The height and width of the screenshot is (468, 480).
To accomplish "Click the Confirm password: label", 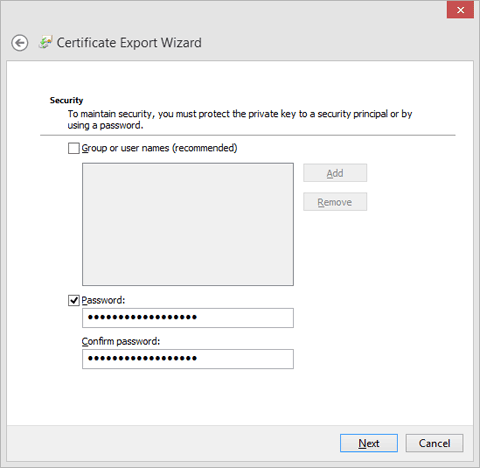I will point(121,341).
